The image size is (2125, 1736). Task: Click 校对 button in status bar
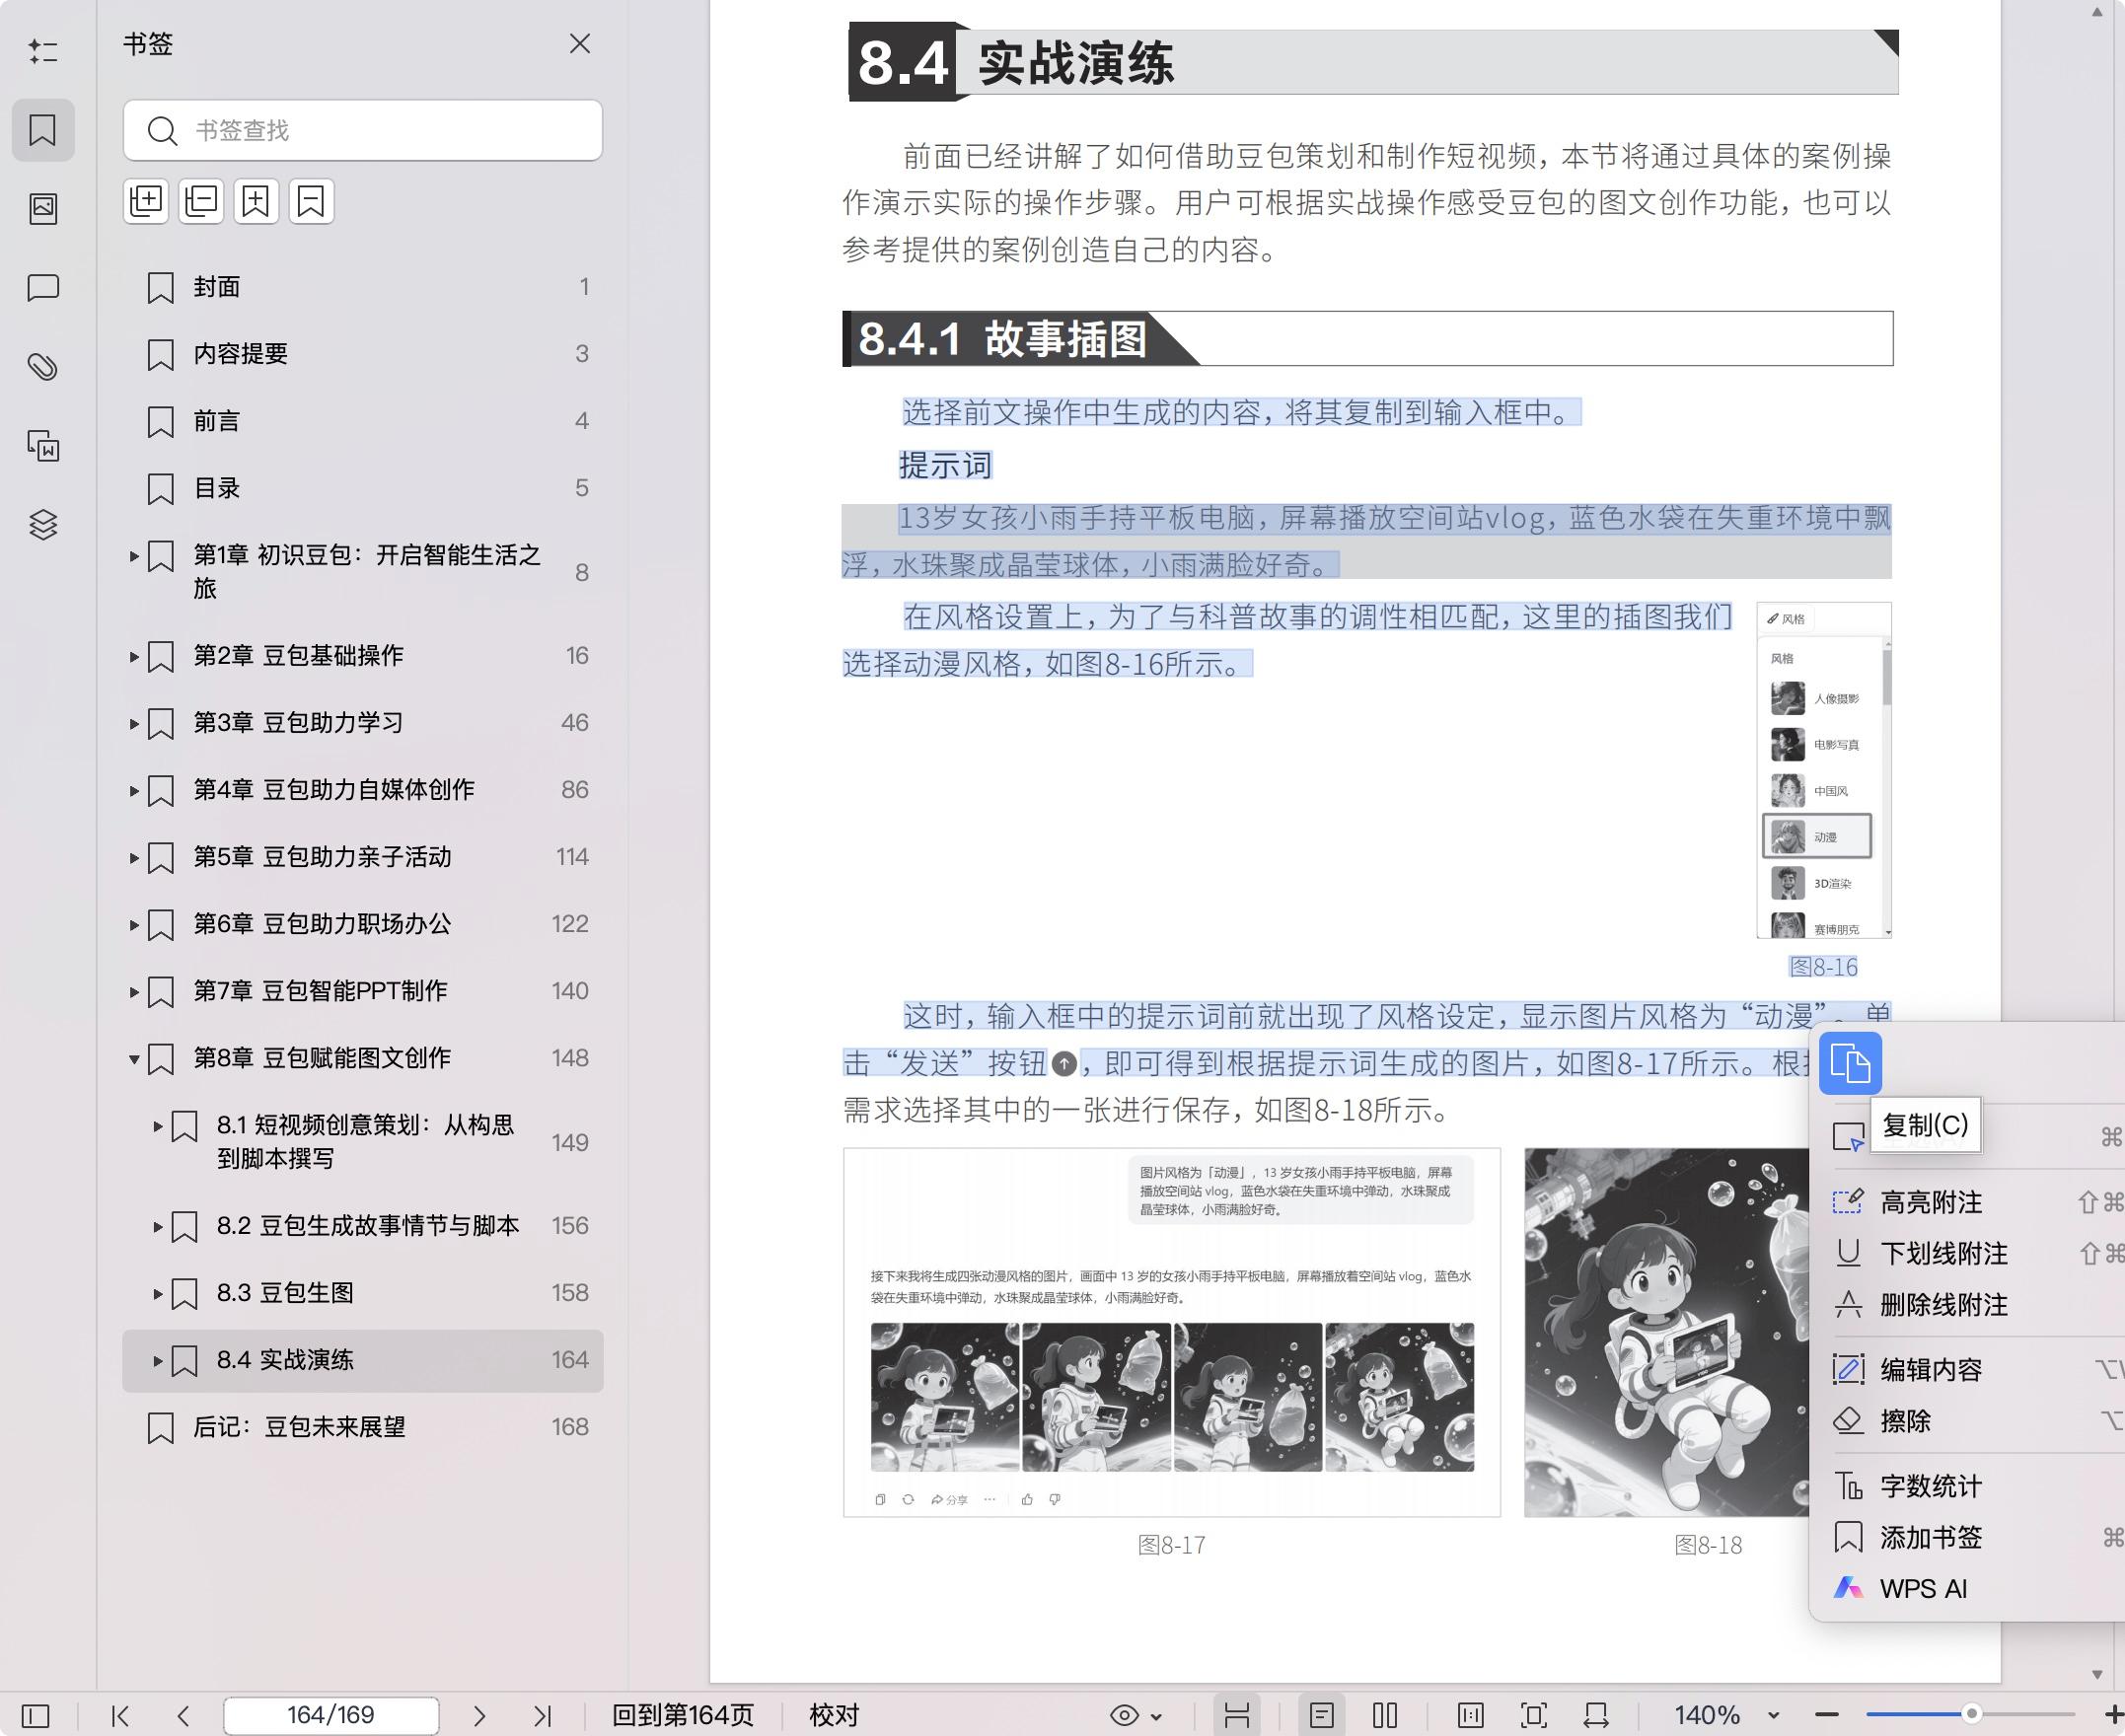tap(834, 1715)
